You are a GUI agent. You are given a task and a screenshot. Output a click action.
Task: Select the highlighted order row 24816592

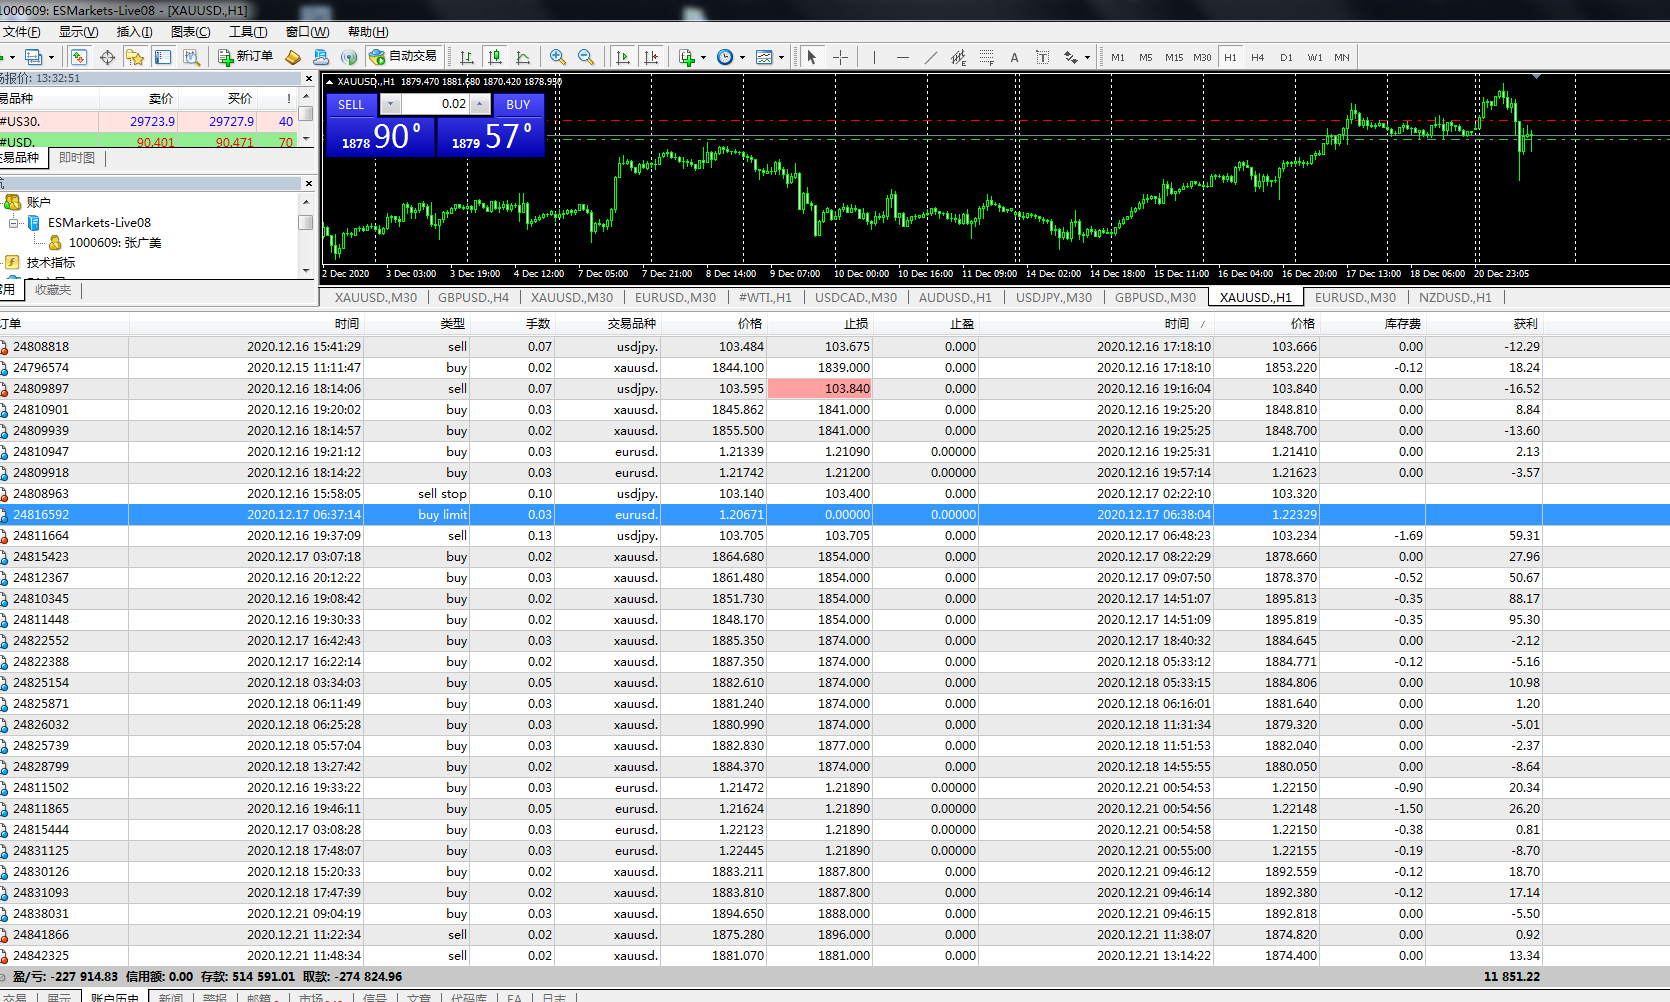click(x=835, y=515)
